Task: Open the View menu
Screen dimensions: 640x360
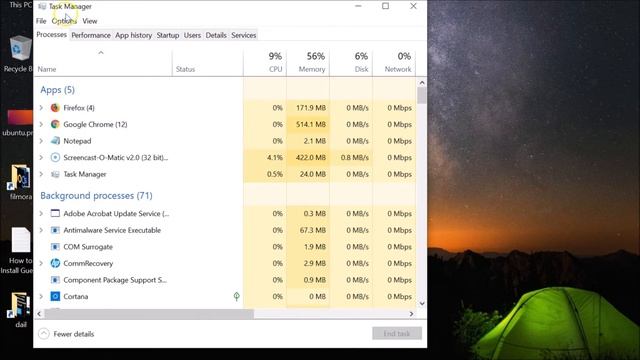Action: point(90,21)
